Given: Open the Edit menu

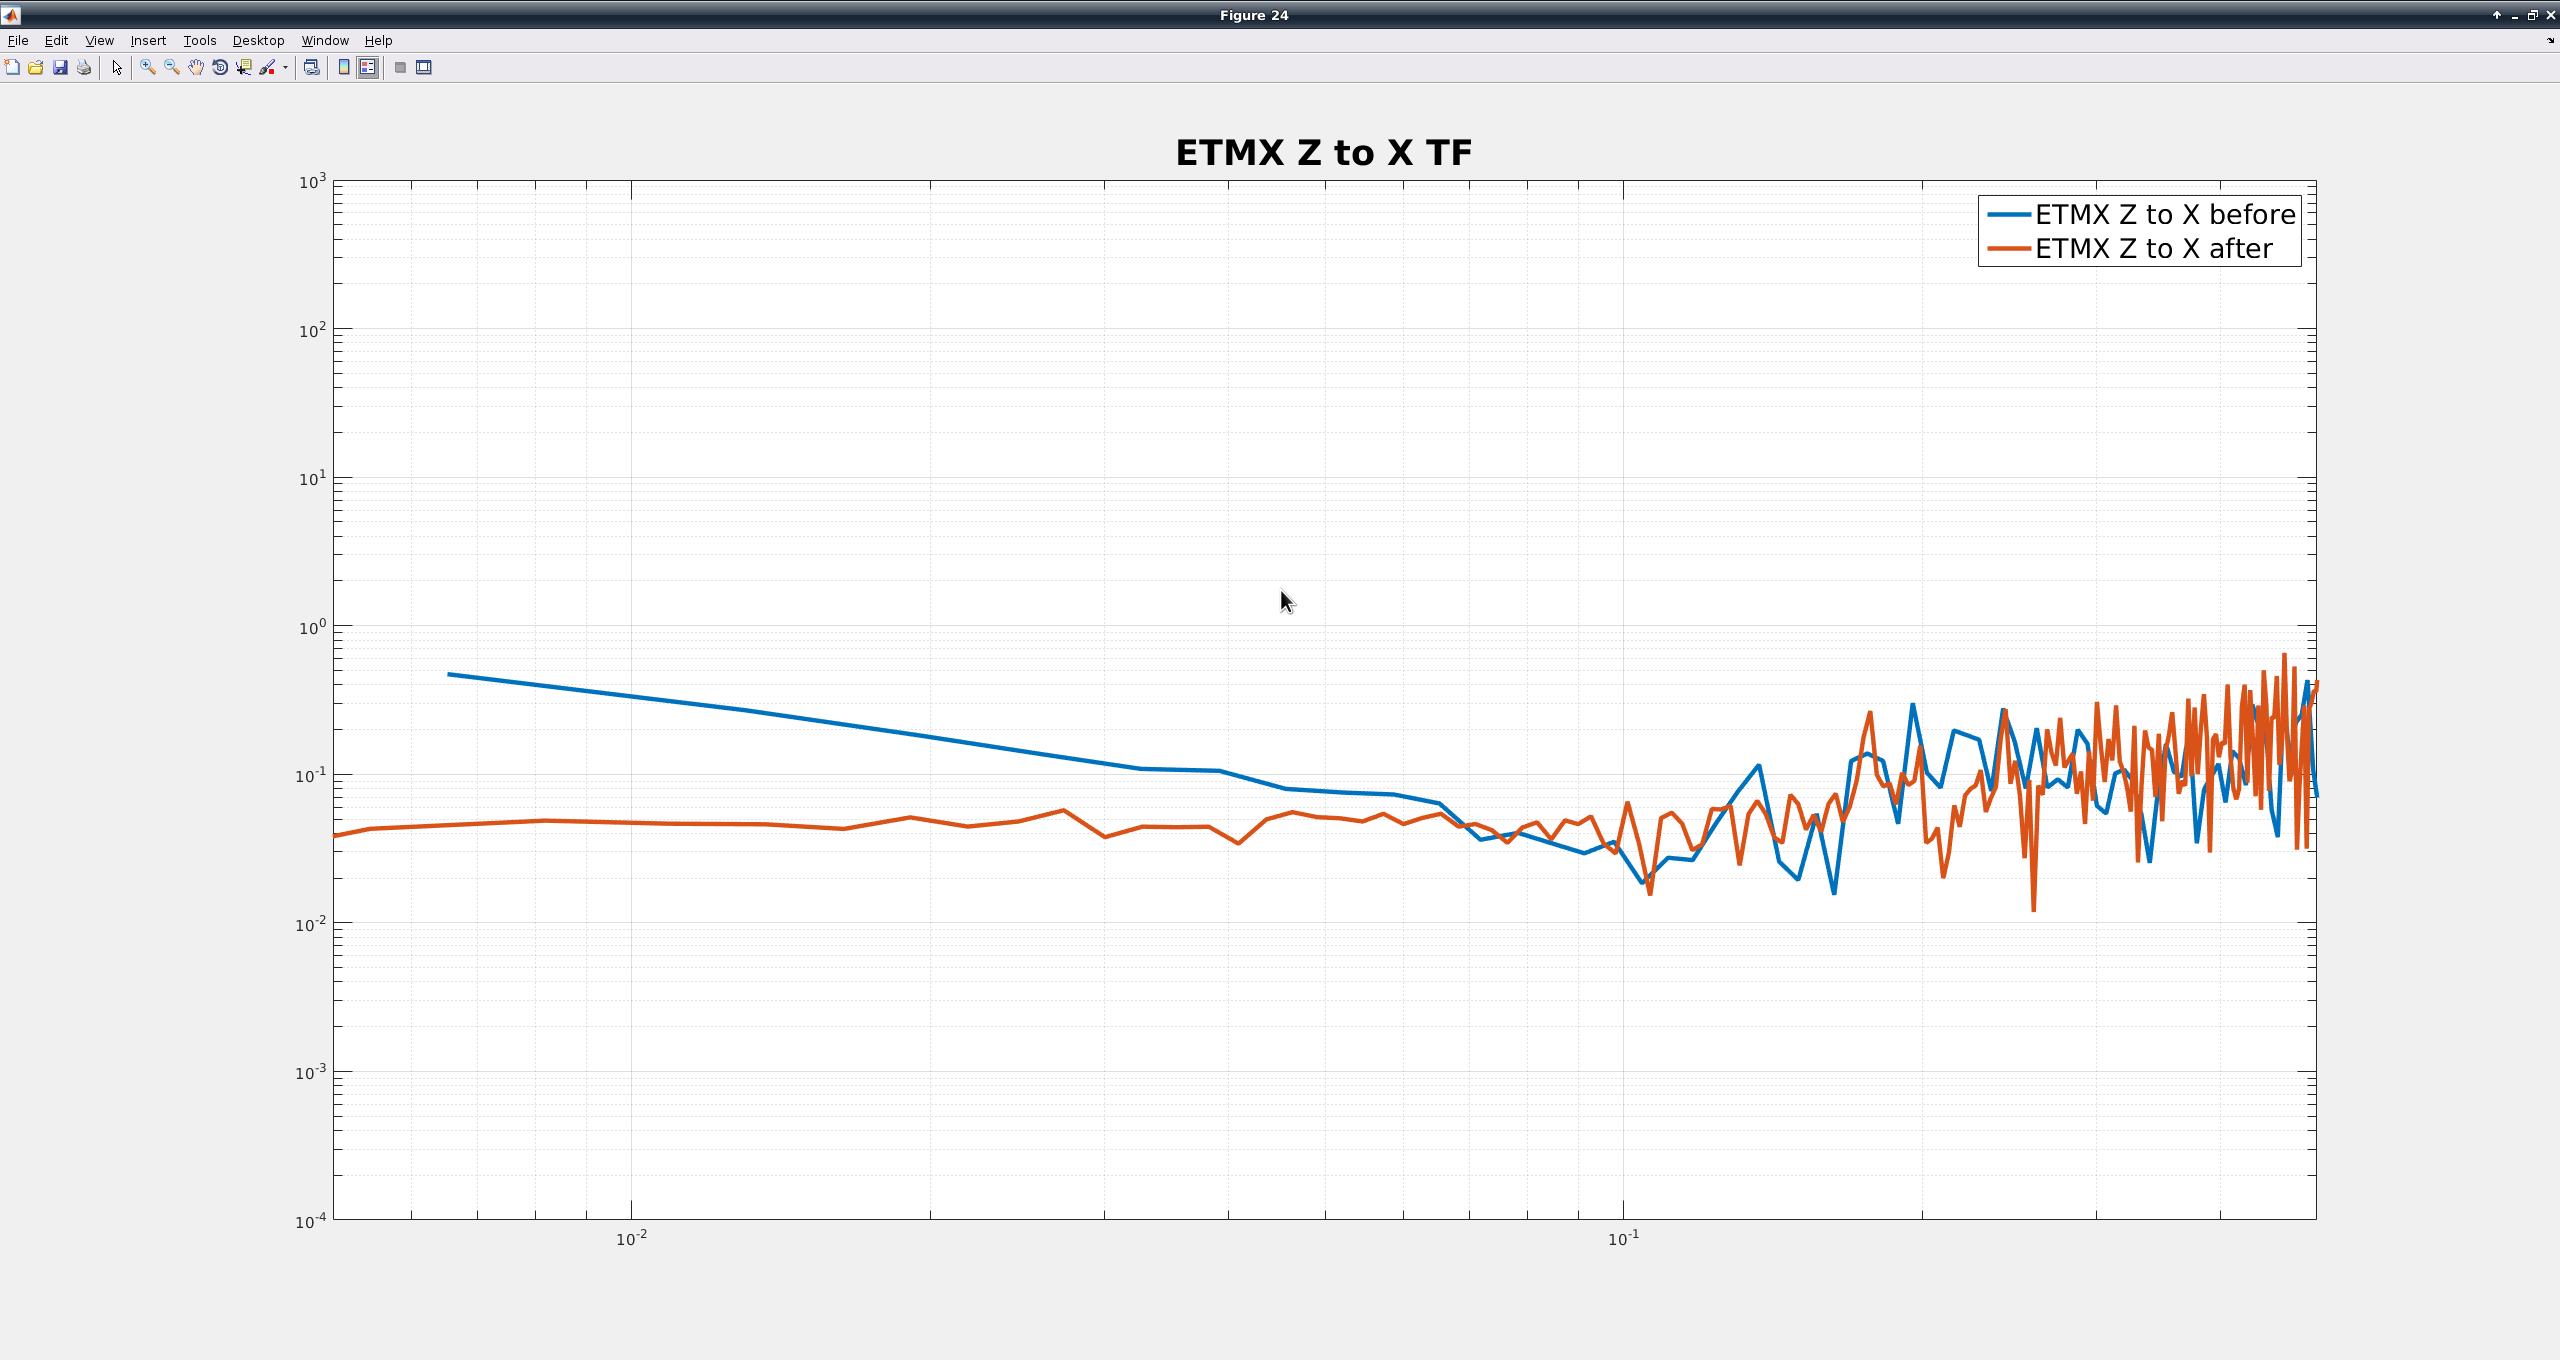Looking at the screenshot, I should pyautogui.click(x=56, y=41).
